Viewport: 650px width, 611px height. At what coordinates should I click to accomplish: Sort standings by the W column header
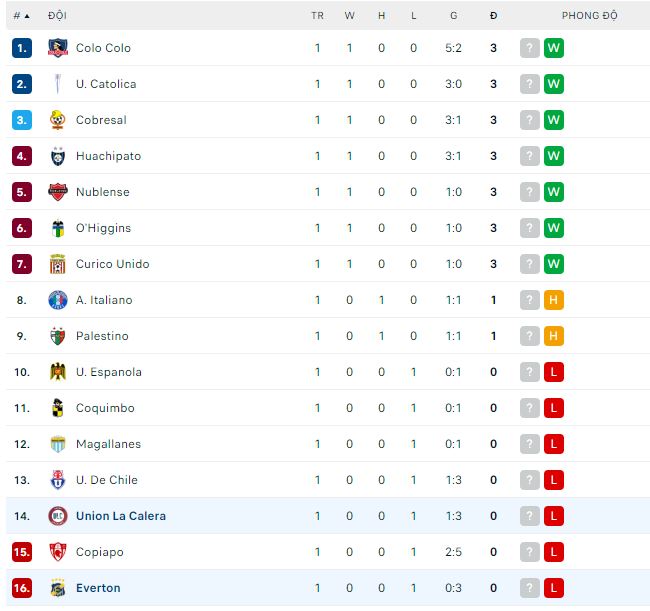coord(349,16)
